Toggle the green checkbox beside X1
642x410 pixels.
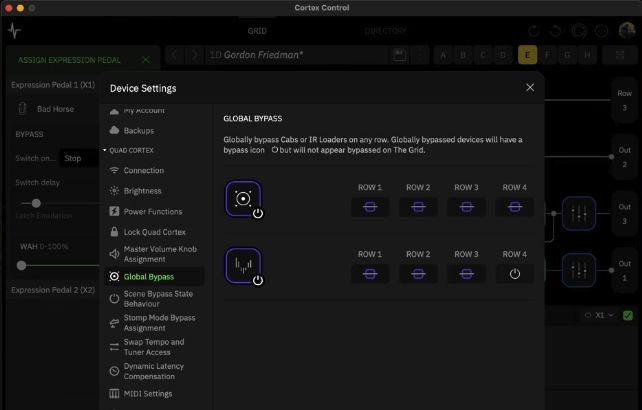click(628, 315)
